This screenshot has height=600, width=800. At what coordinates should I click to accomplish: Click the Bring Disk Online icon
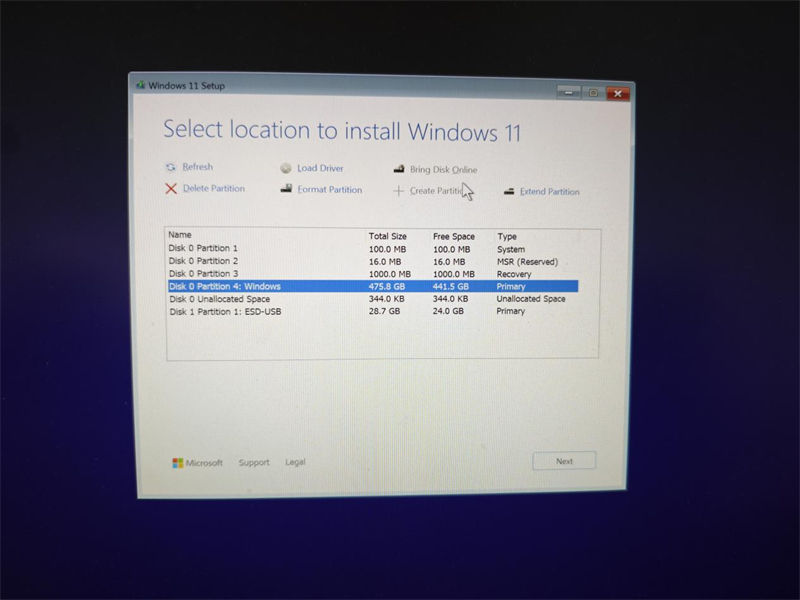tap(399, 169)
